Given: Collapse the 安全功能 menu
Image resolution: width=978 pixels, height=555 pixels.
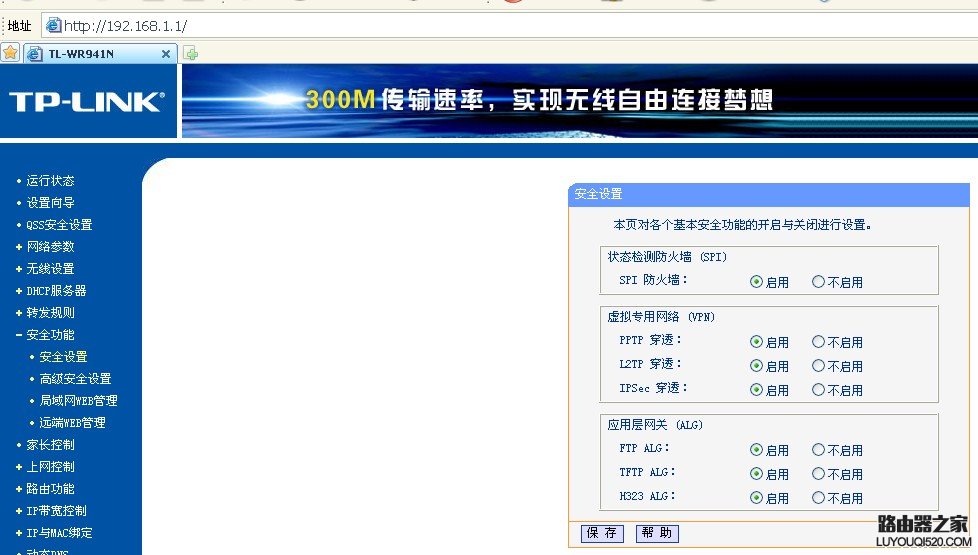Looking at the screenshot, I should point(50,335).
